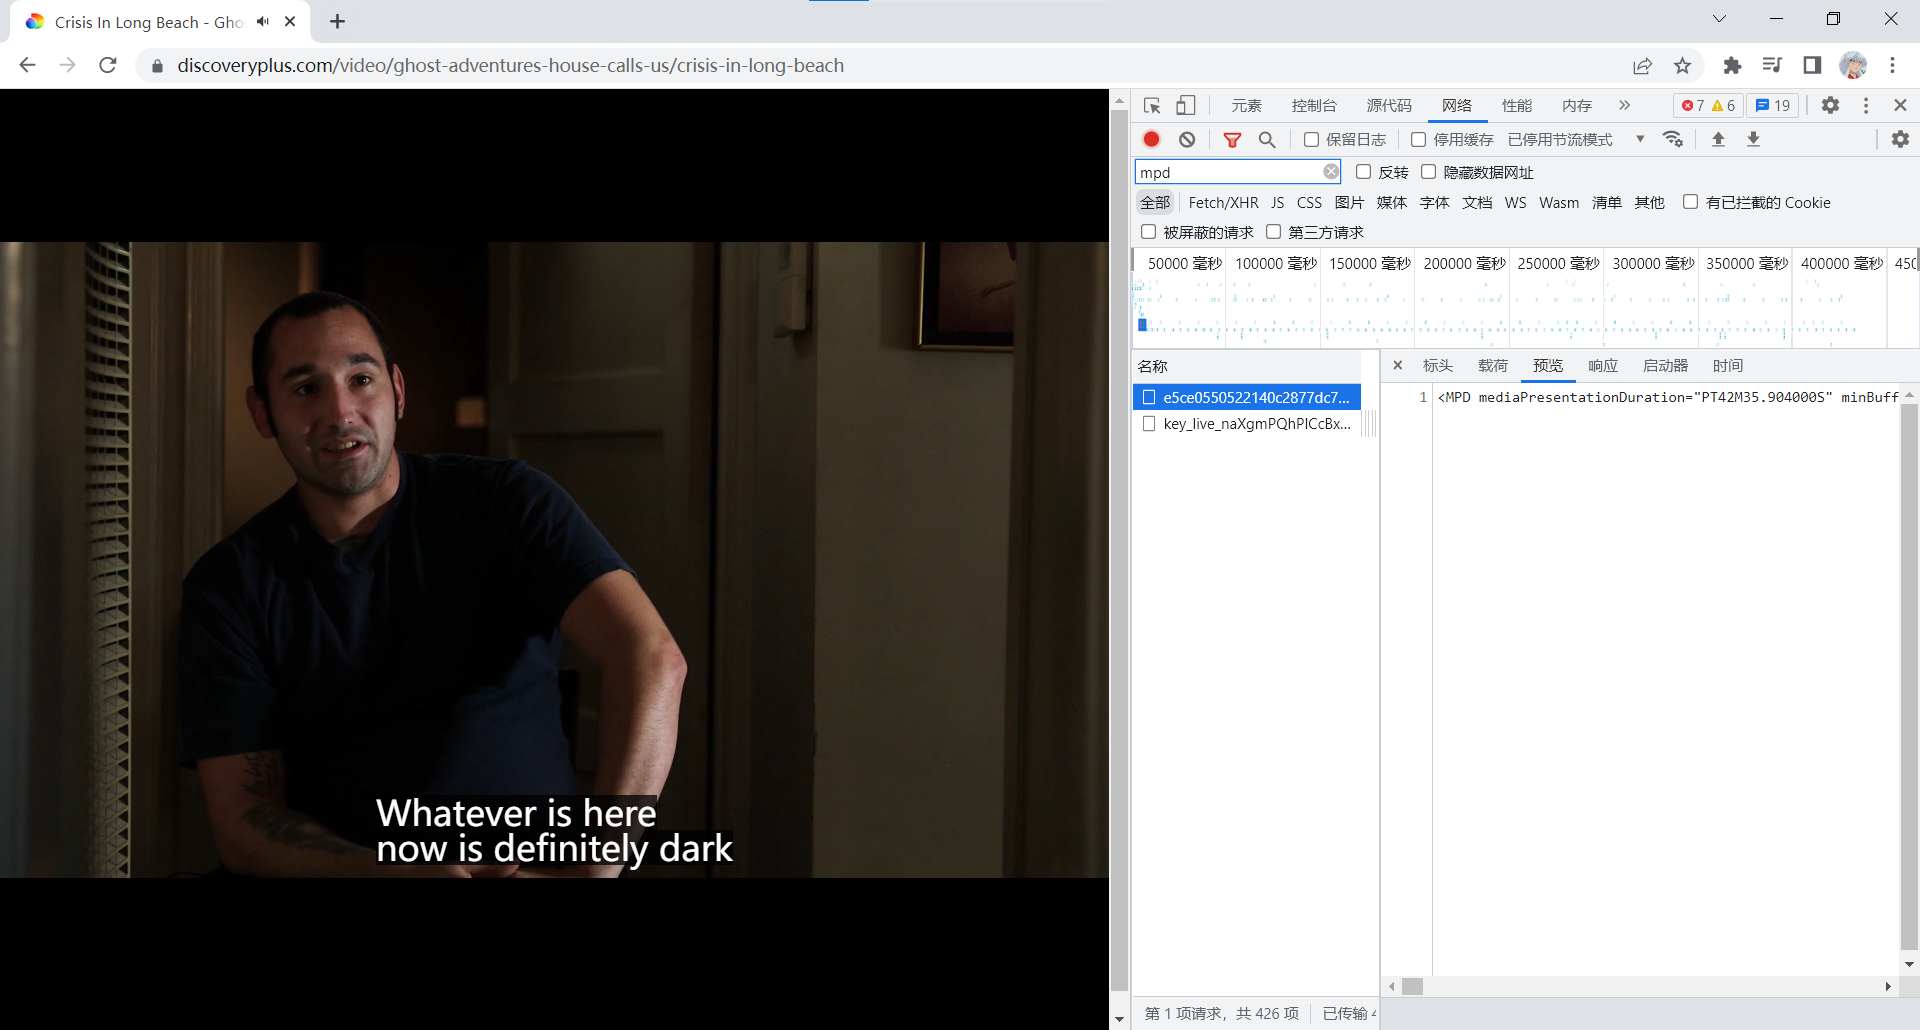Filter requests by Fetch/XHR
The image size is (1920, 1030).
pyautogui.click(x=1223, y=203)
